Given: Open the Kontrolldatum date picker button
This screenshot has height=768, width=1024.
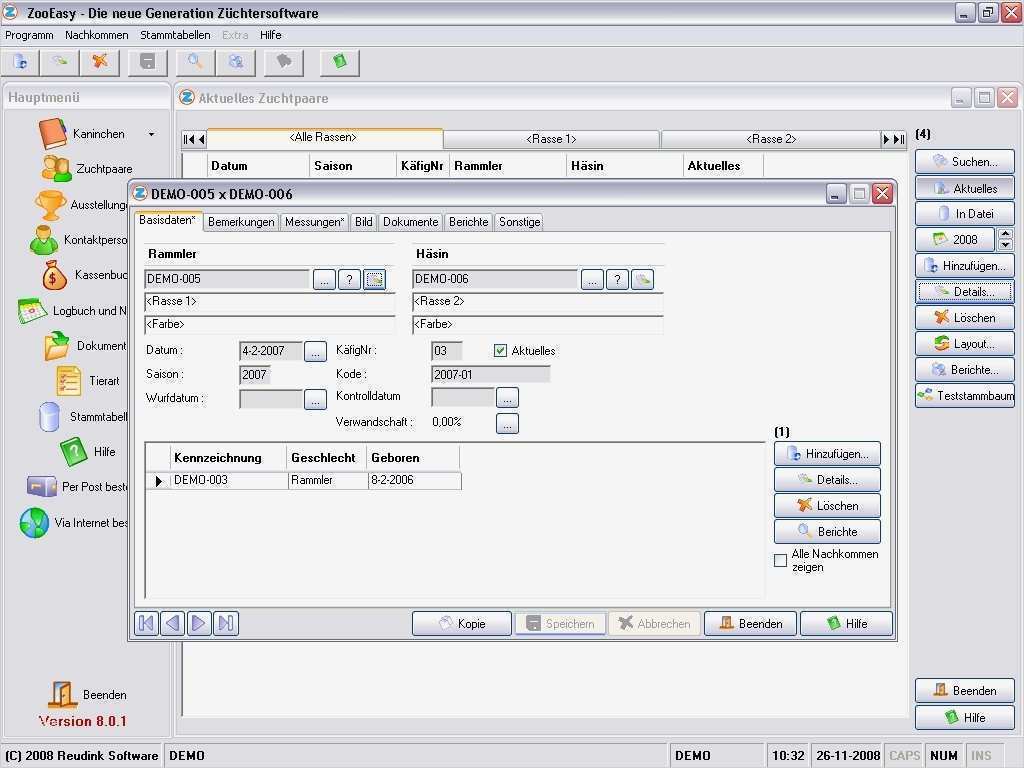Looking at the screenshot, I should [x=507, y=397].
